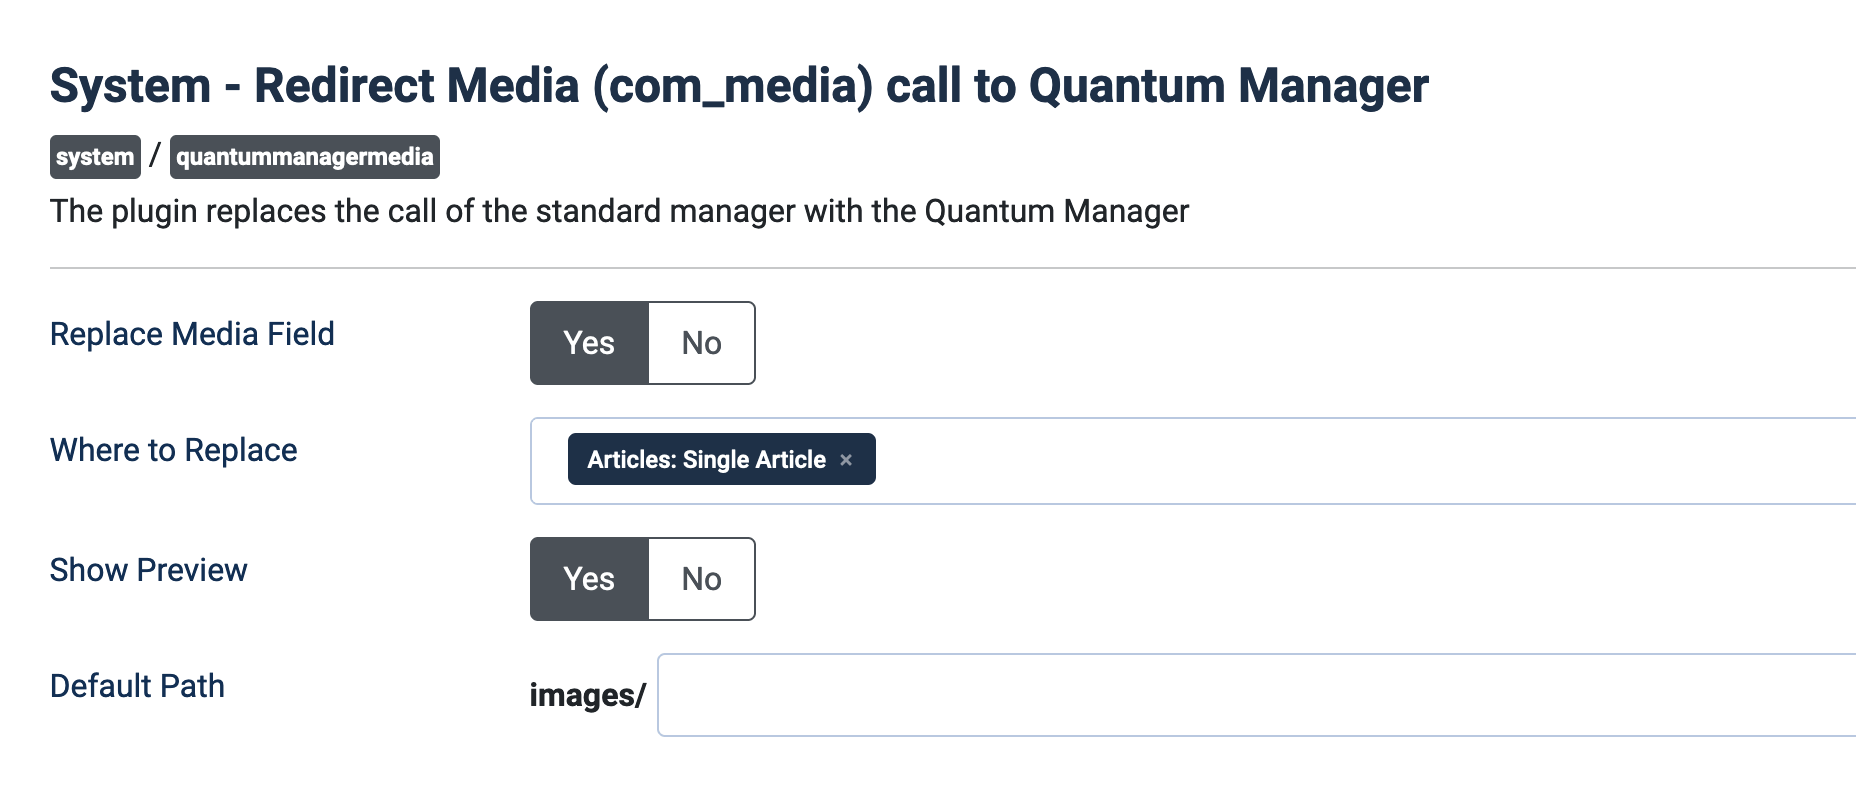The height and width of the screenshot is (788, 1856).
Task: Click the Default Path label
Action: coord(137,686)
